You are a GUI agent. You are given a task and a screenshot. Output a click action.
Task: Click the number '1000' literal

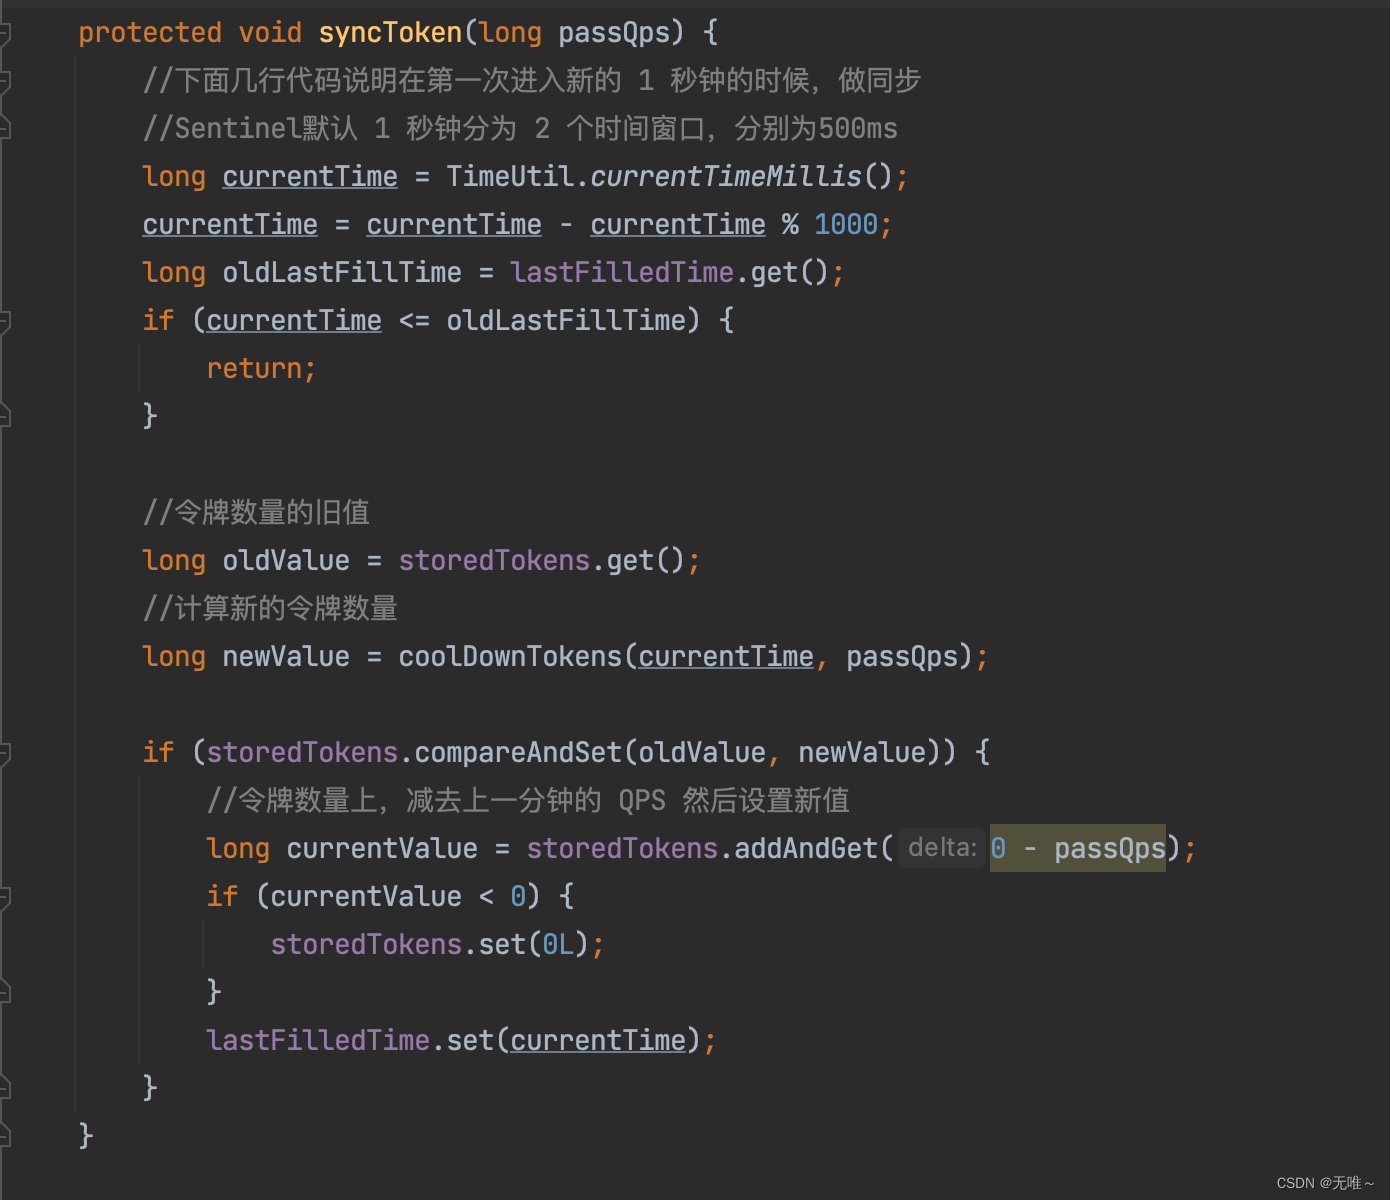click(846, 225)
